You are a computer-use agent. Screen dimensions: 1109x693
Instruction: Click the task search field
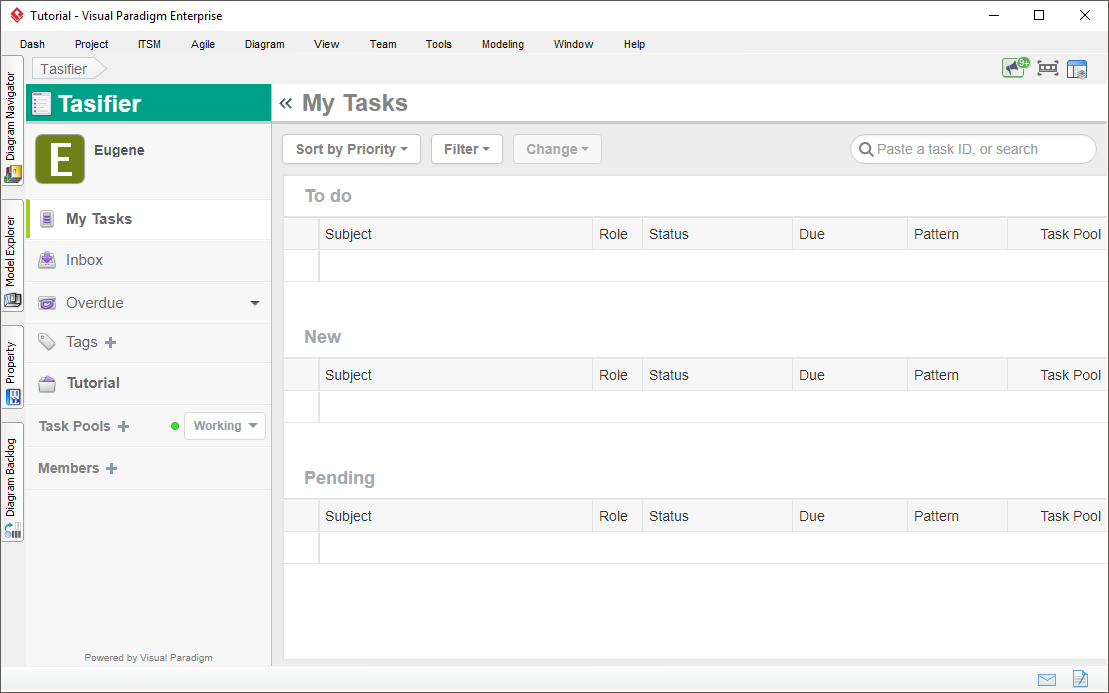(973, 149)
